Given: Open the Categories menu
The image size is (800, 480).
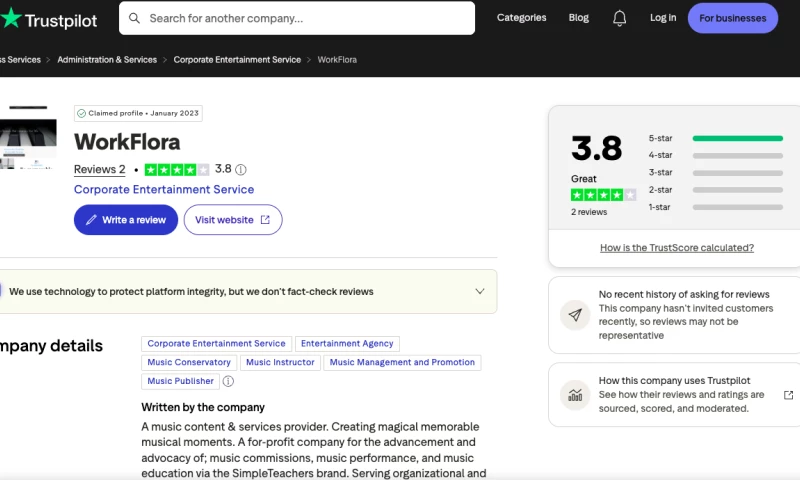Looking at the screenshot, I should tap(521, 18).
